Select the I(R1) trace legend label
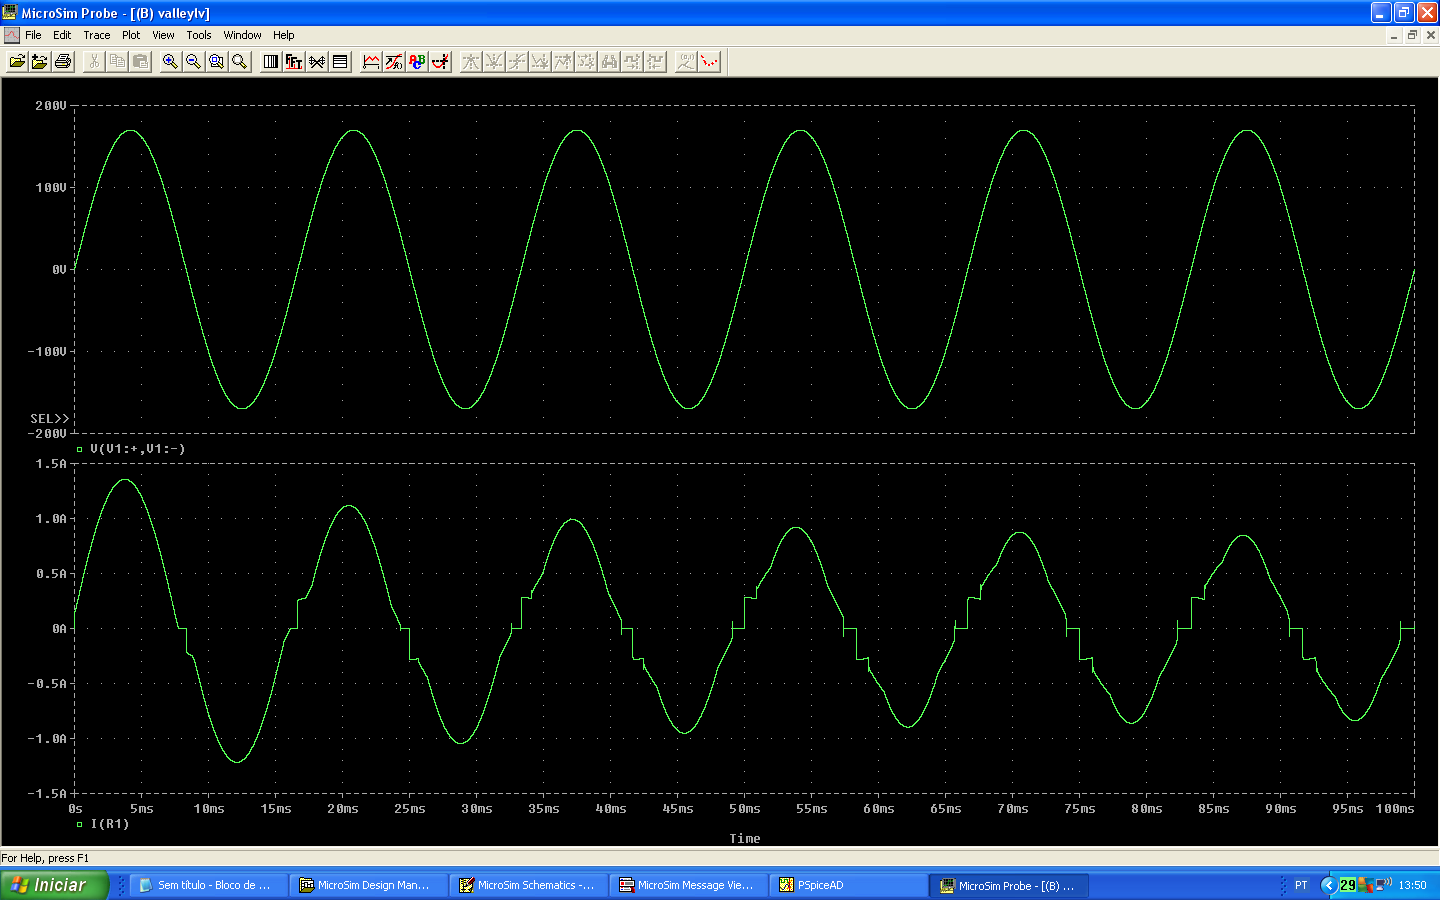The image size is (1440, 900). [x=110, y=824]
